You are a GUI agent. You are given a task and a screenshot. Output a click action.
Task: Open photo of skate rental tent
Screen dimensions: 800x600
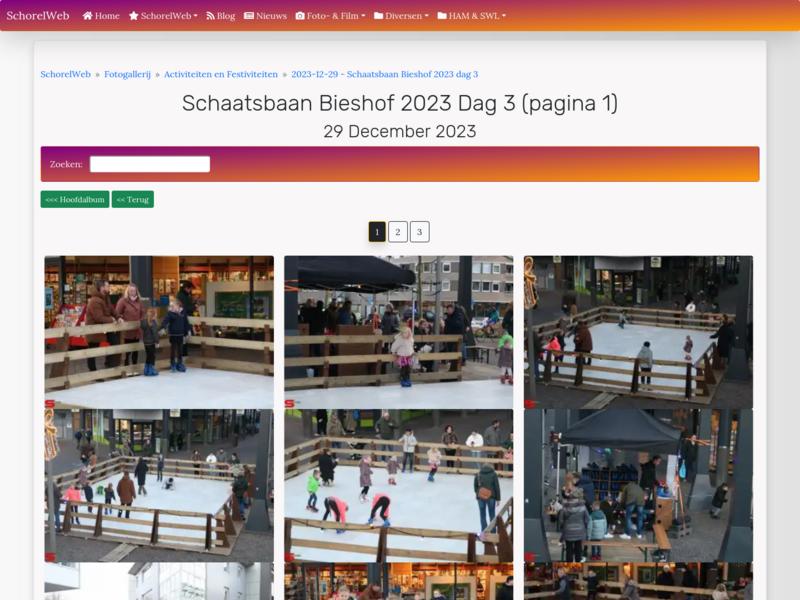[x=638, y=486]
